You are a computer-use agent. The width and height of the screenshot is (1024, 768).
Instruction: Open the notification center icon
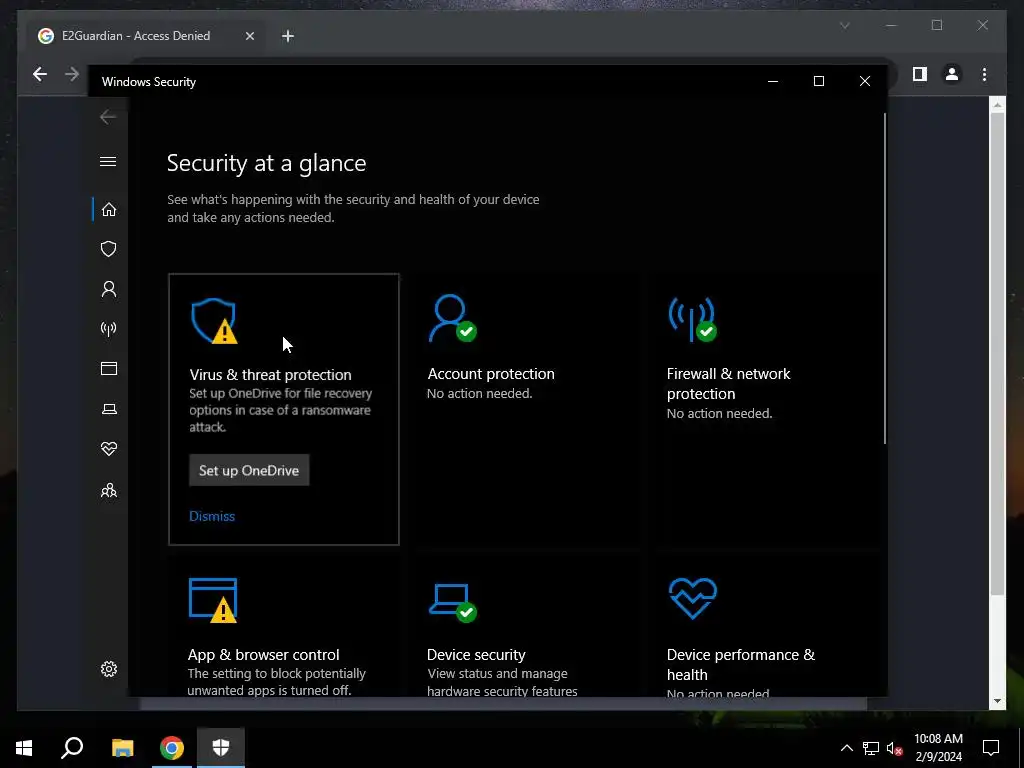(x=991, y=748)
